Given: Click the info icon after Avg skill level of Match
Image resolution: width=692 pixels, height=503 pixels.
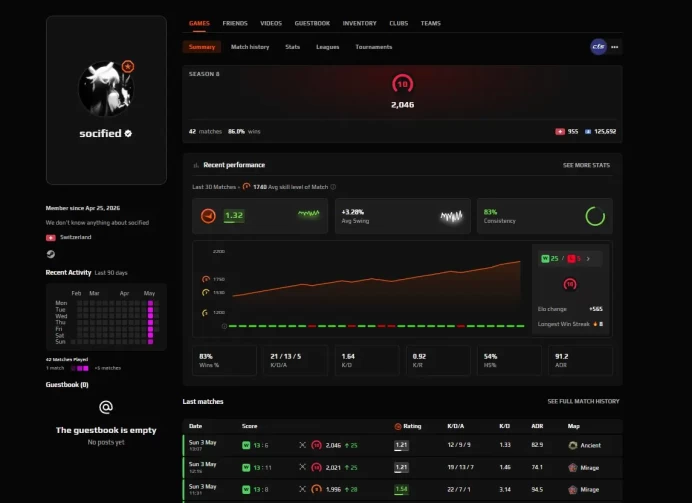Looking at the screenshot, I should tap(333, 187).
